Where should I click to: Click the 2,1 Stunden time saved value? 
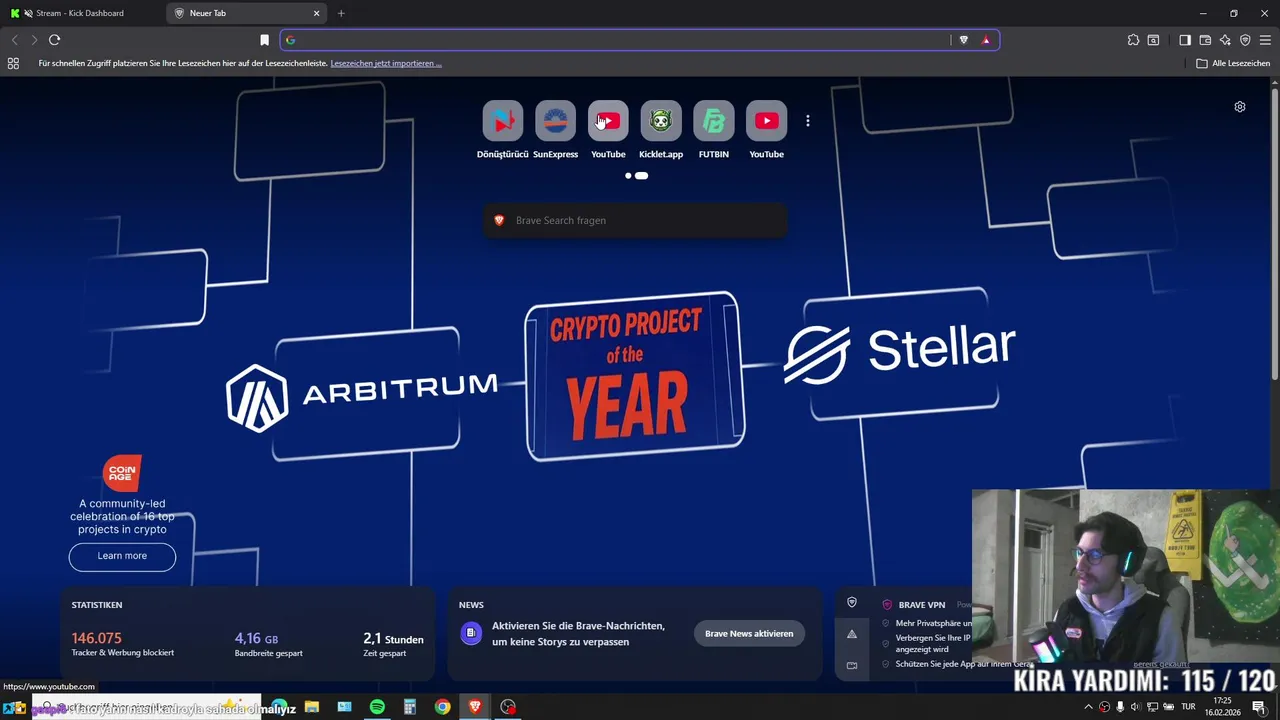tap(393, 638)
